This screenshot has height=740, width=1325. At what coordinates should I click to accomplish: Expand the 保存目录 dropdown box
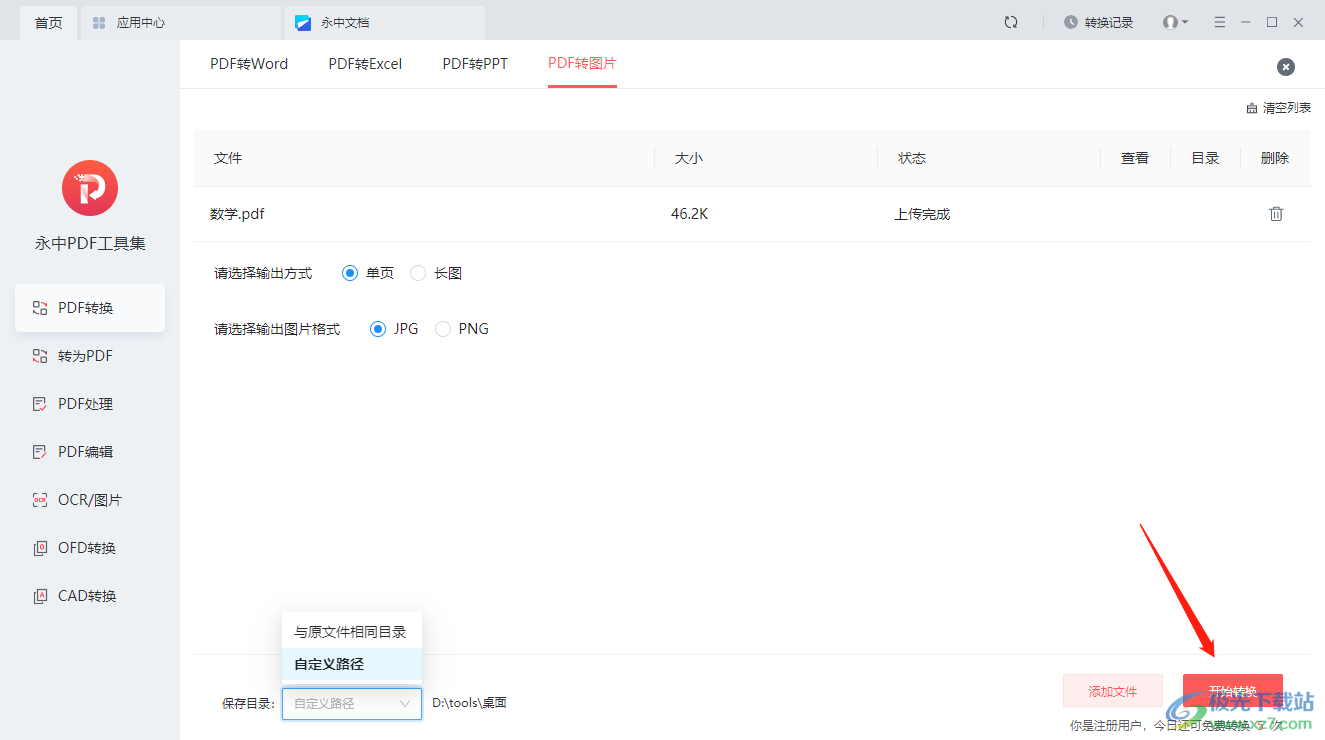[352, 703]
